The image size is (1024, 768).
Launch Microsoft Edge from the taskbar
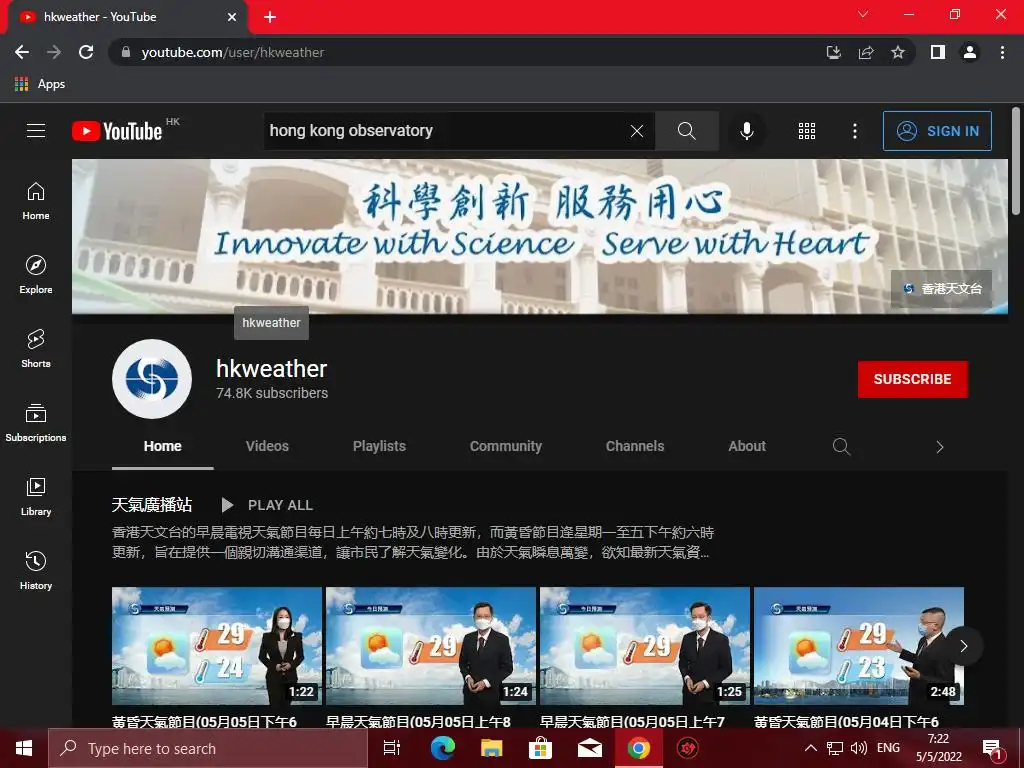tap(443, 748)
